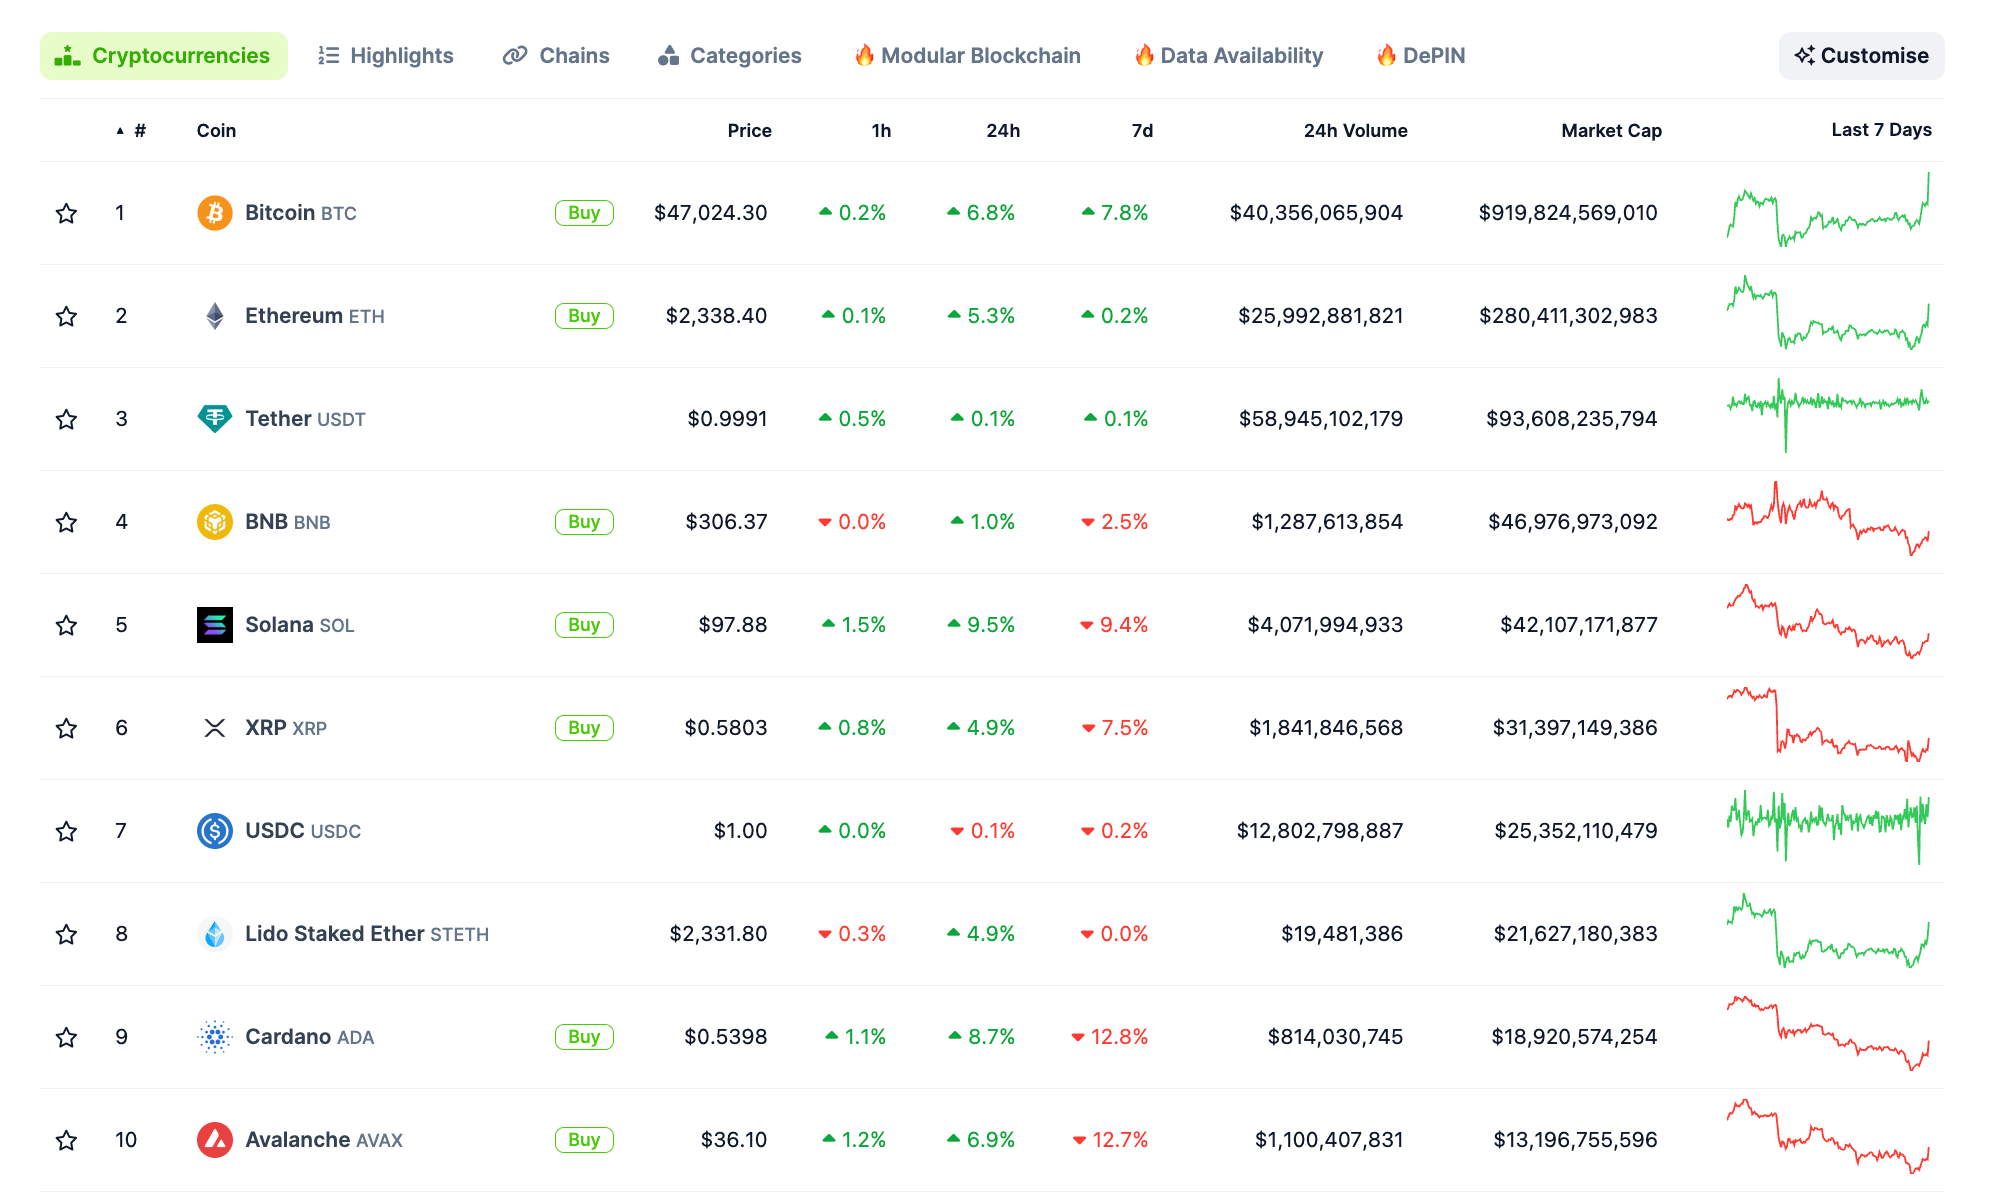Screen dimensions: 2014x1196
Task: Click the Last 7 Days header
Action: (1881, 130)
